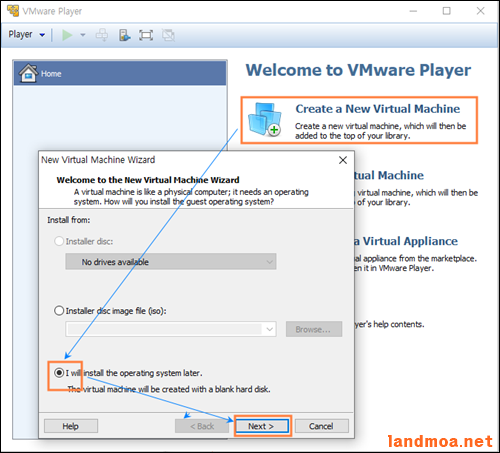500x453 pixels.
Task: Click Create a New Virtual Machine link
Action: [x=378, y=109]
